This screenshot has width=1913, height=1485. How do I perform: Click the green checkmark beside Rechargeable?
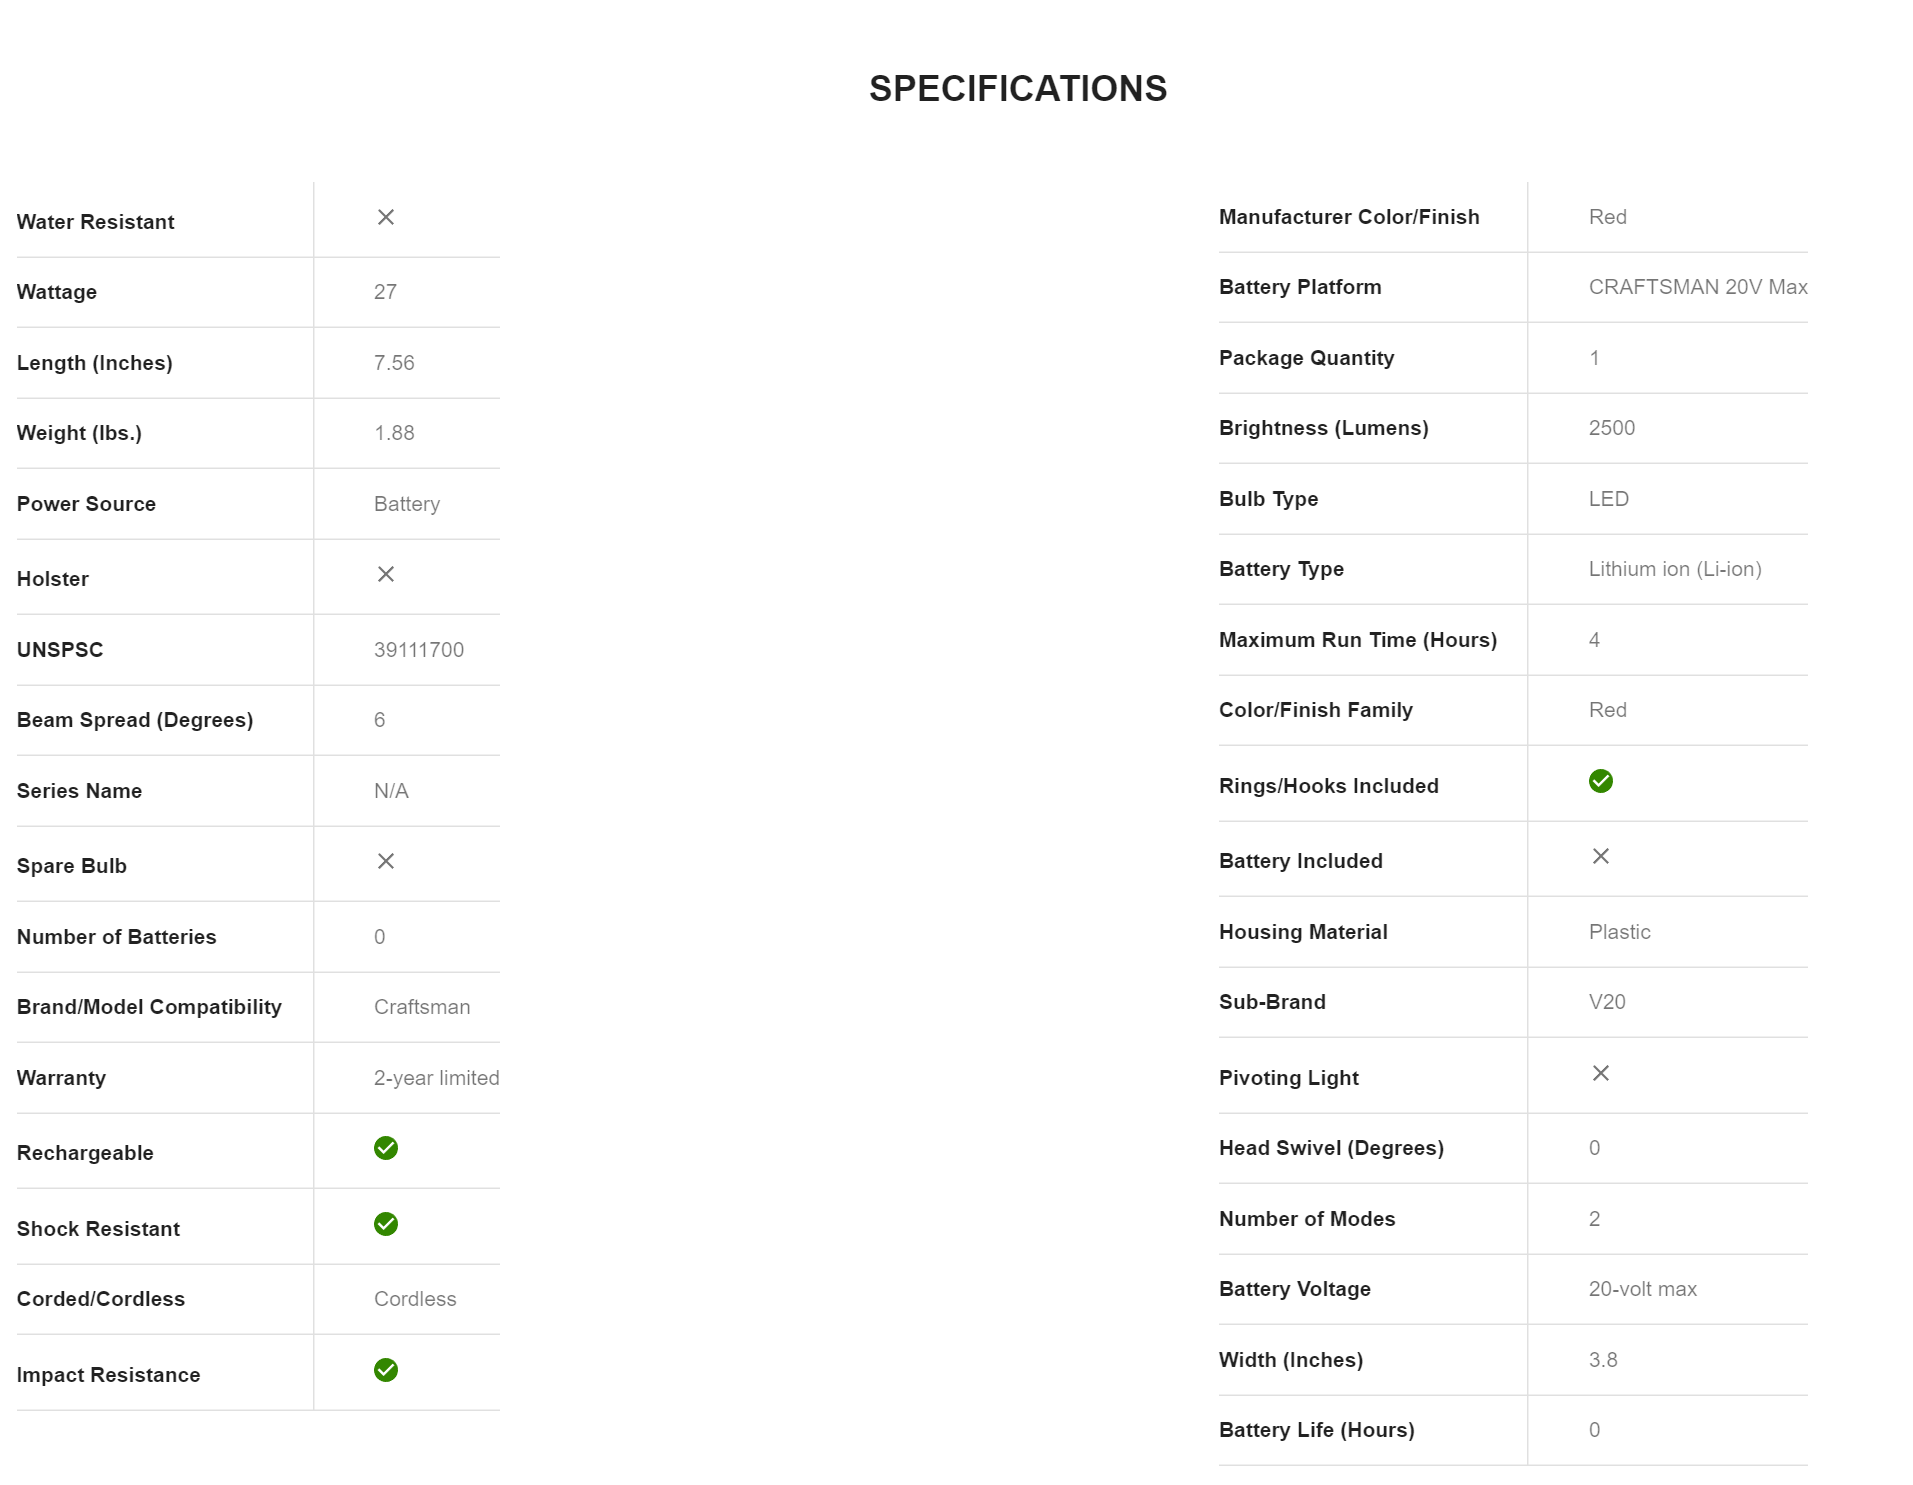point(385,1148)
